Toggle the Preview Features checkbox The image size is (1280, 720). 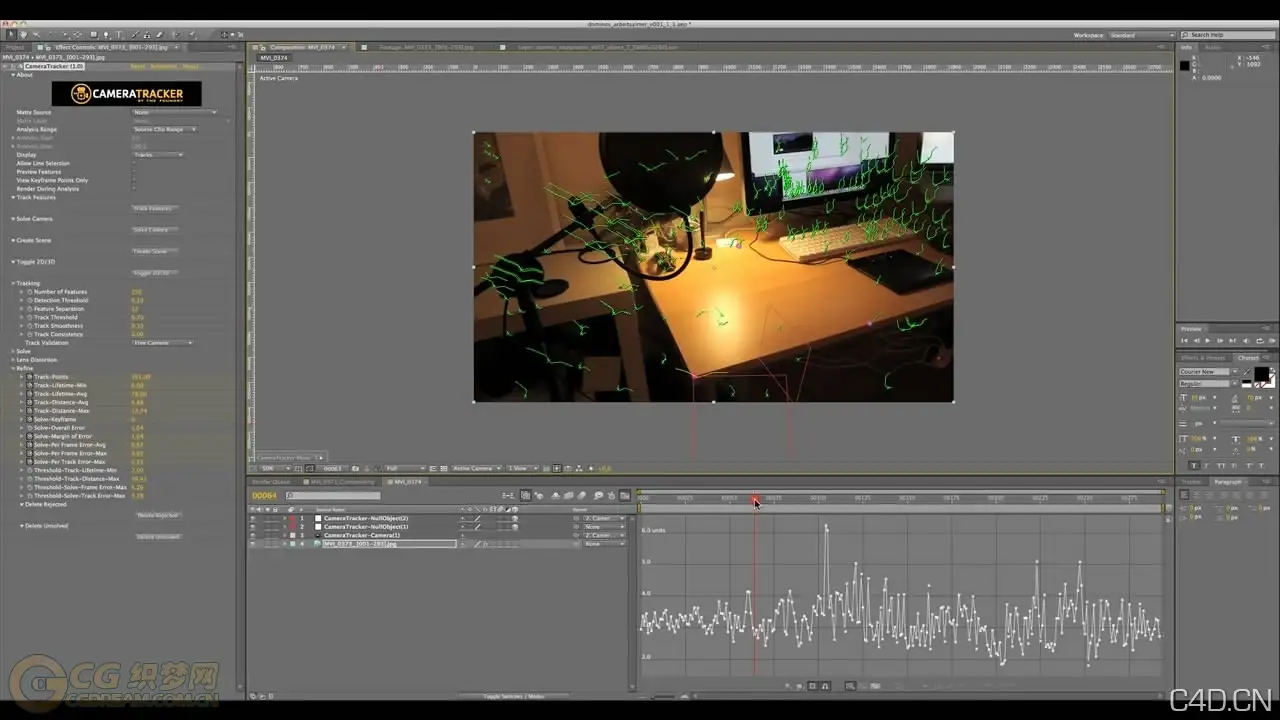[x=134, y=172]
